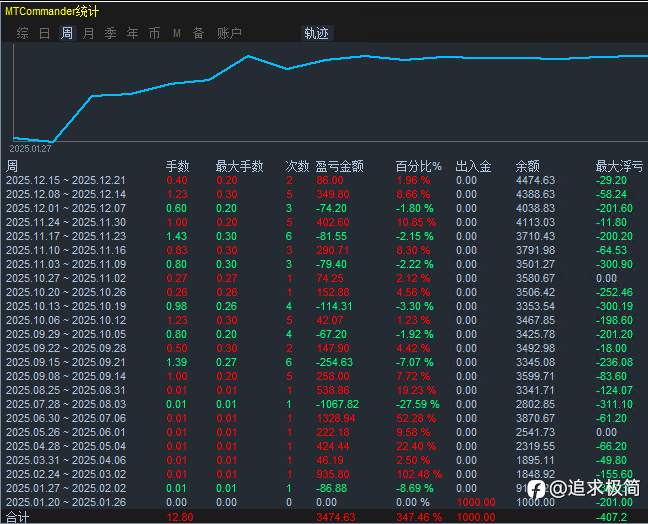This screenshot has height=524, width=648.
Task: Select the 币 currency tab
Action: [x=154, y=33]
